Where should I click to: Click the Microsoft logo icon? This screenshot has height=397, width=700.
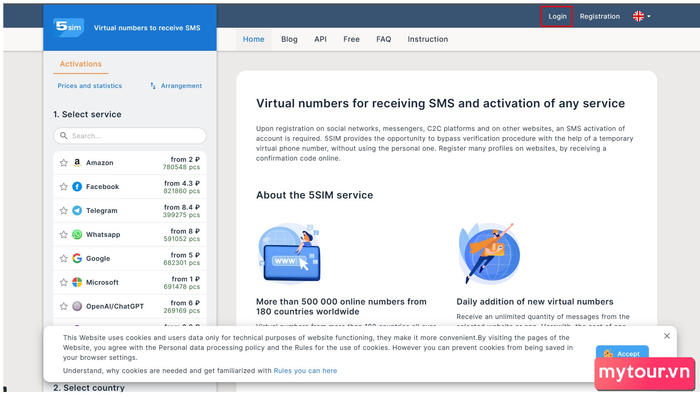[77, 282]
